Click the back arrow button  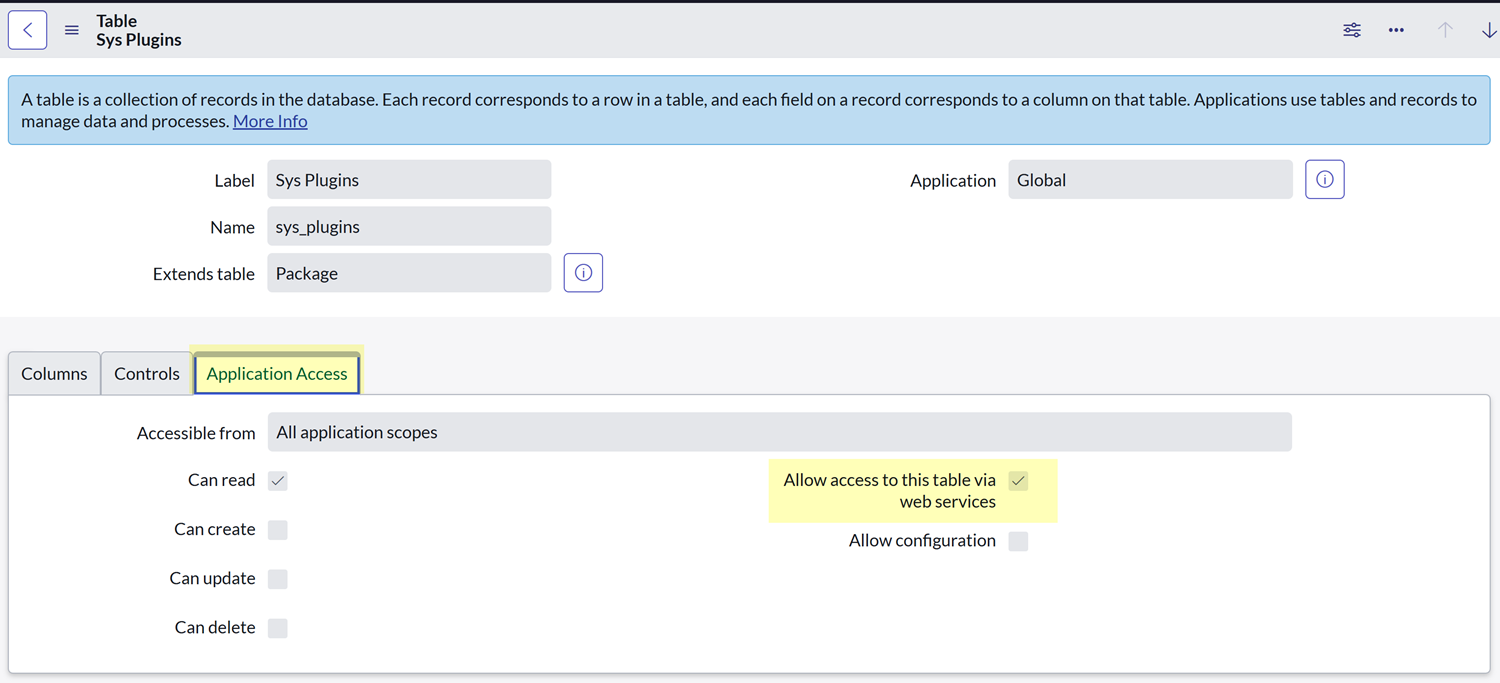[x=27, y=30]
